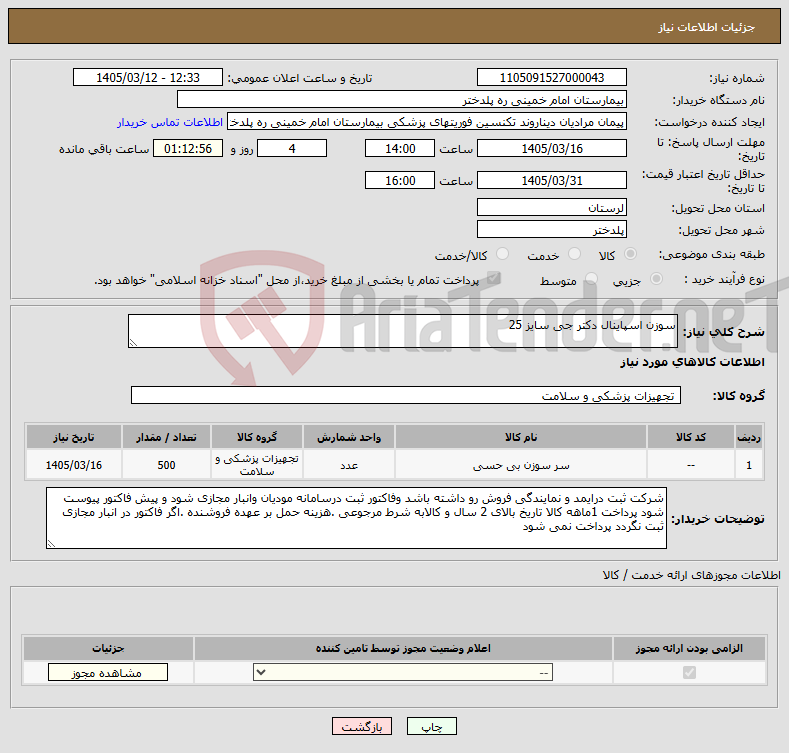This screenshot has width=789, height=753.
Task: Click the جزئیات column header
Action: click(108, 648)
